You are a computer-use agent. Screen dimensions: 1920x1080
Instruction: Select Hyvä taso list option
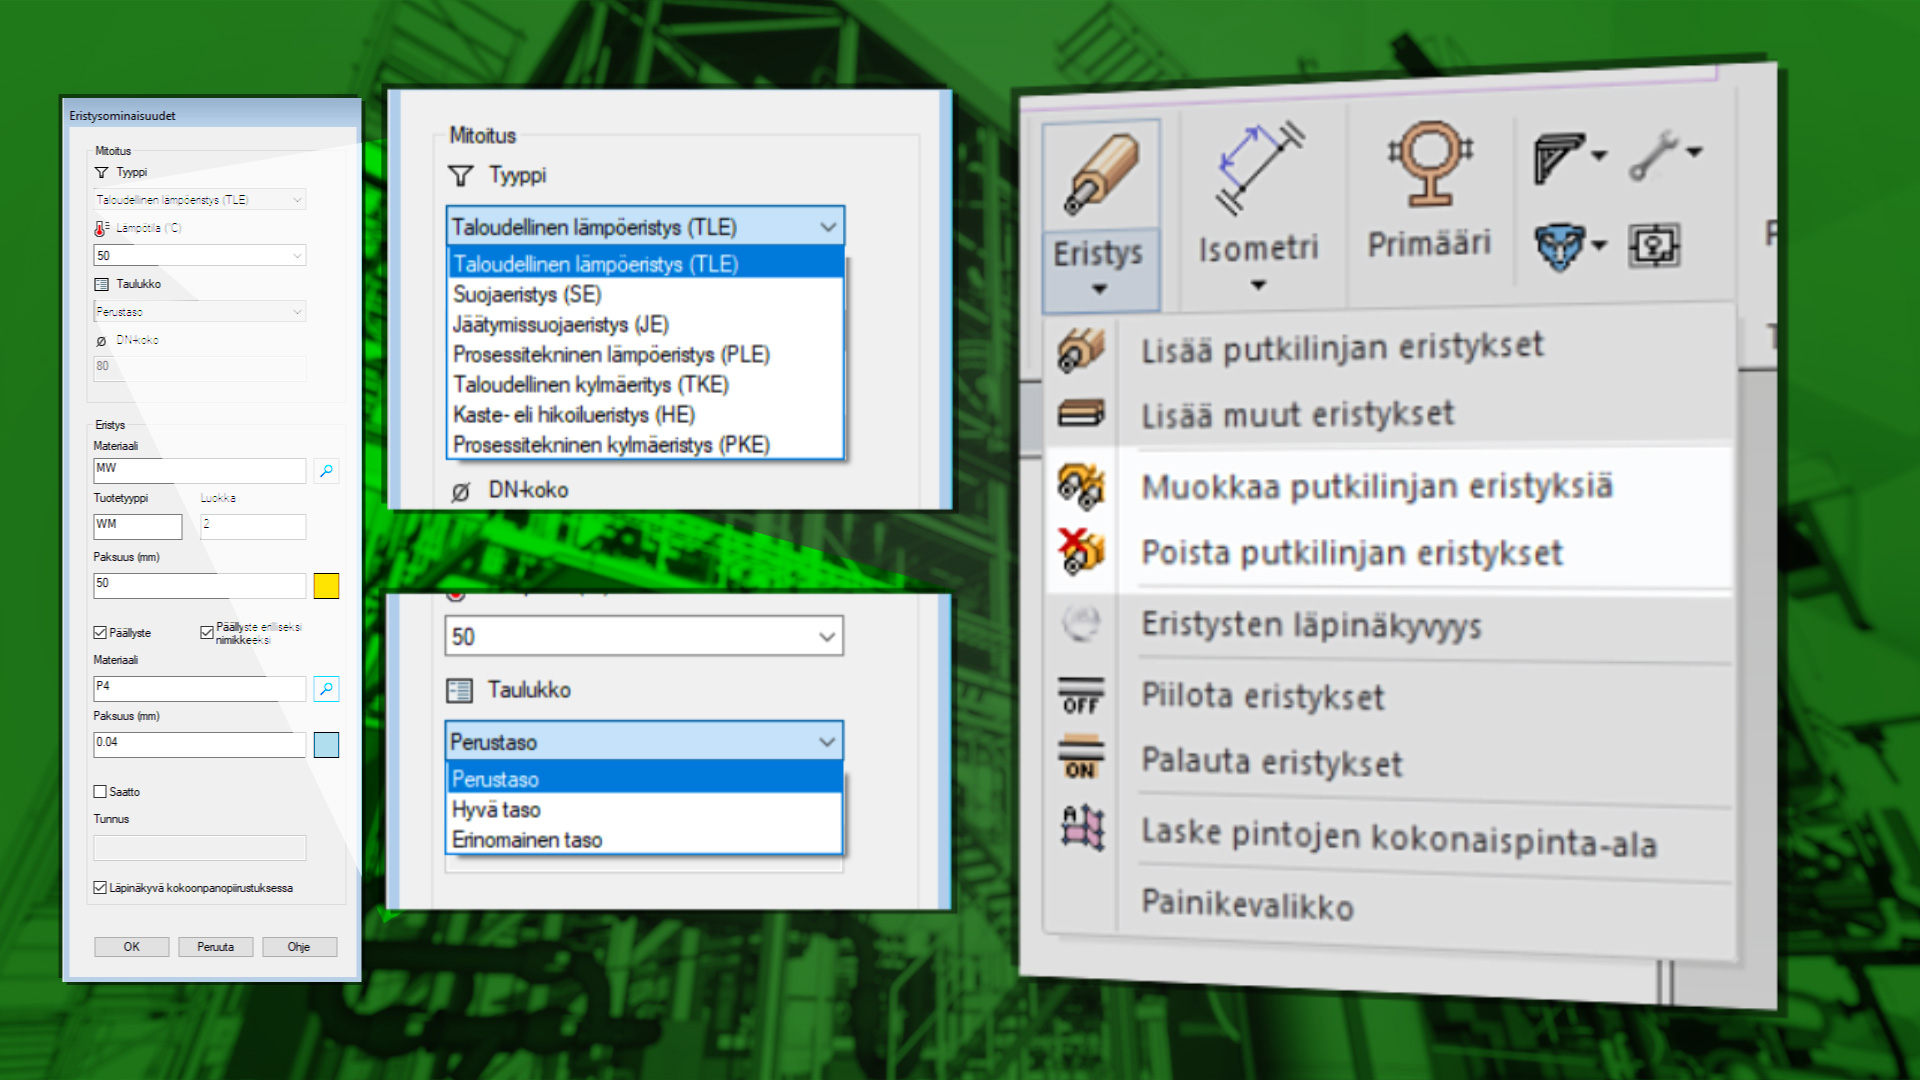pos(496,810)
